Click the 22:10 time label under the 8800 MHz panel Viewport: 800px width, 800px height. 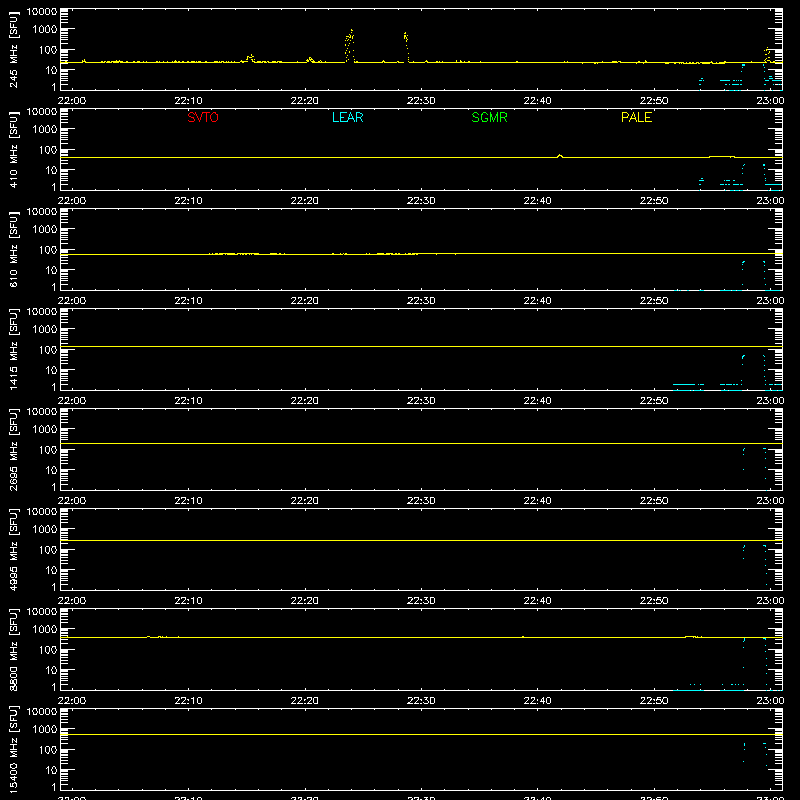point(188,701)
